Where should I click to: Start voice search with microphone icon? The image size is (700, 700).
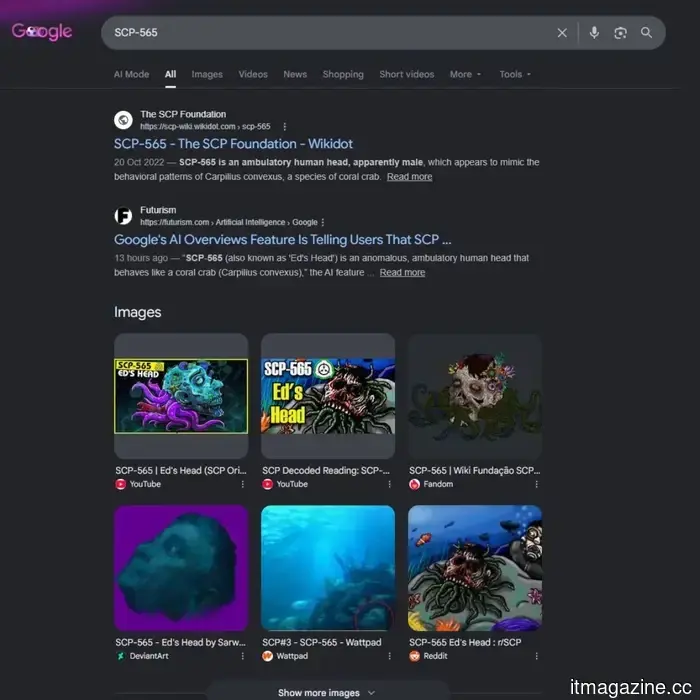click(594, 33)
